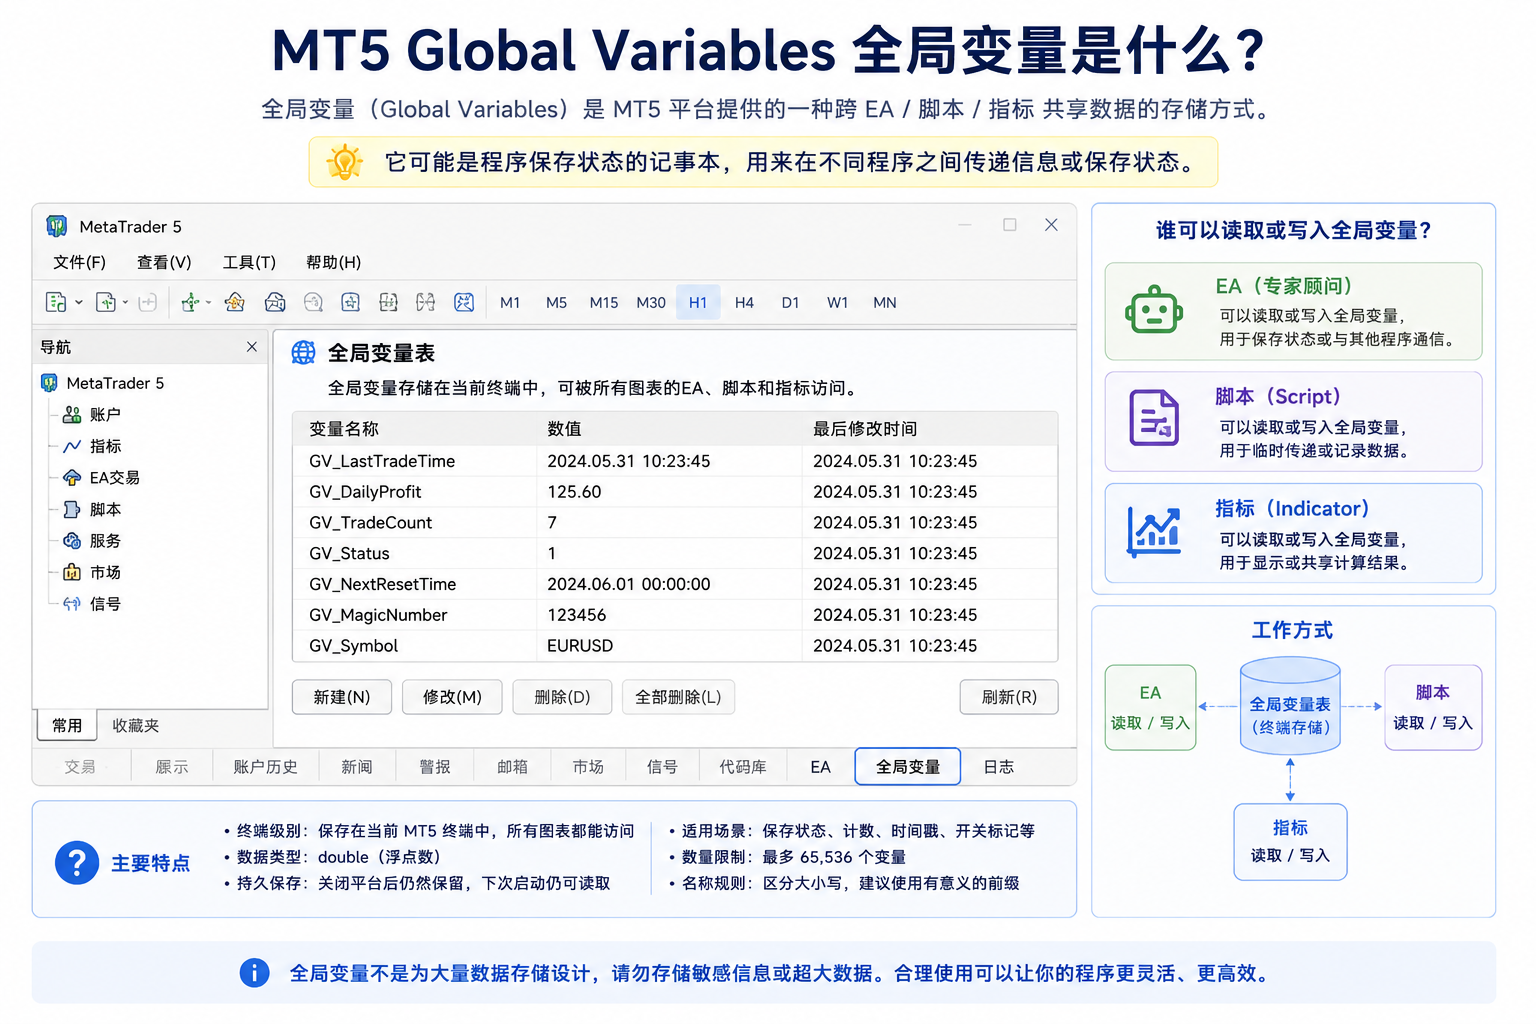Click the MetaTrader 5 logo in title bar
The width and height of the screenshot is (1536, 1024).
click(x=57, y=226)
